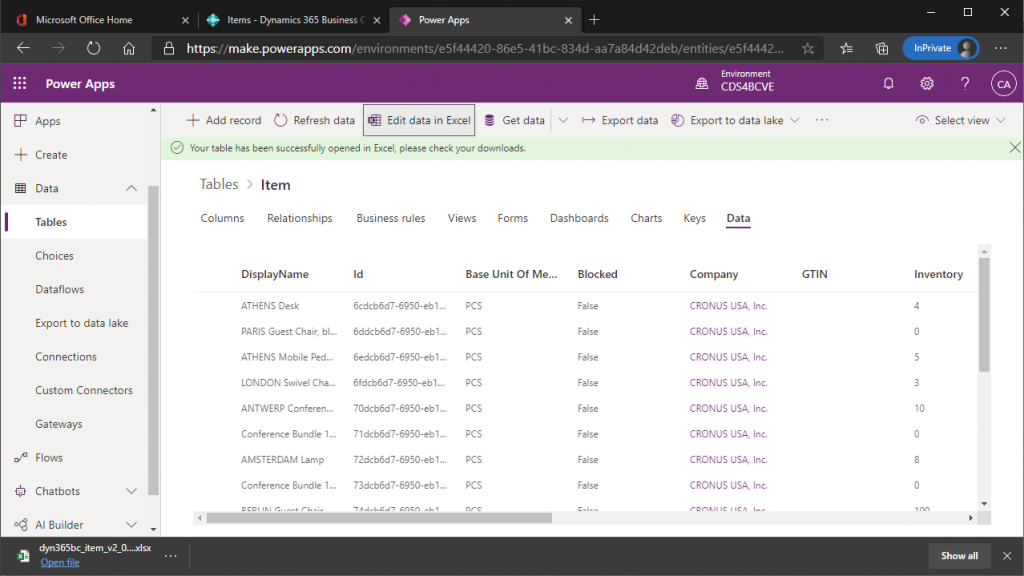Open notifications bell in Power Apps header
This screenshot has height=576, width=1024.
pyautogui.click(x=888, y=84)
